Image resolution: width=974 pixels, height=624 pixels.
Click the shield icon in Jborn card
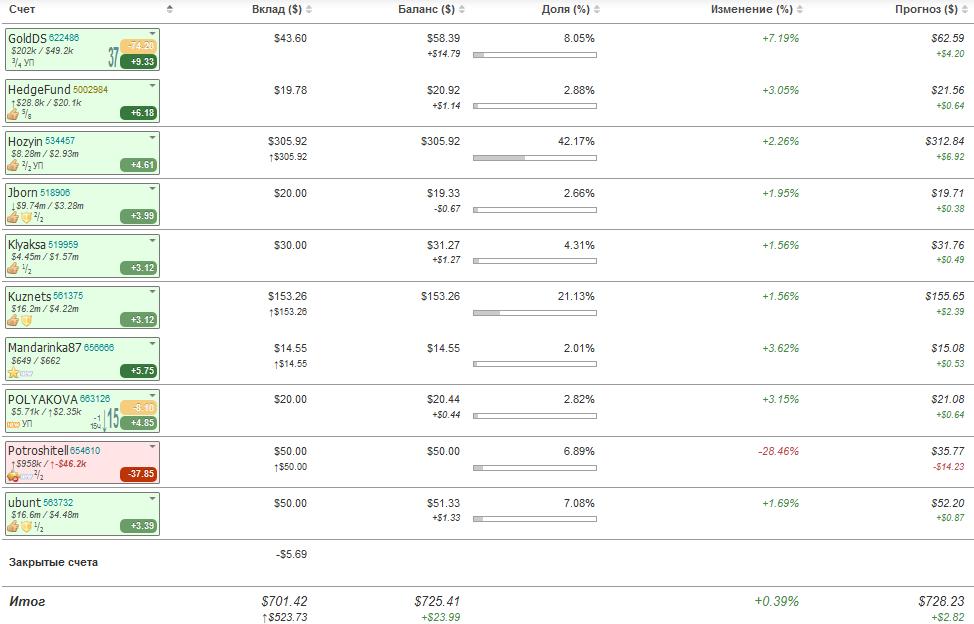26,217
